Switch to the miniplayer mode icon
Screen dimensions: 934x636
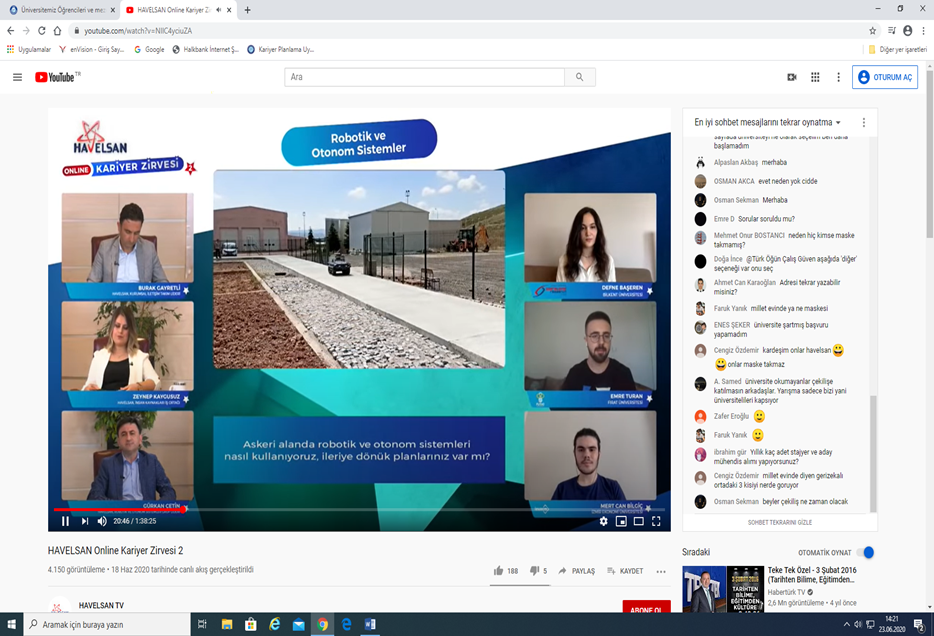click(x=621, y=521)
